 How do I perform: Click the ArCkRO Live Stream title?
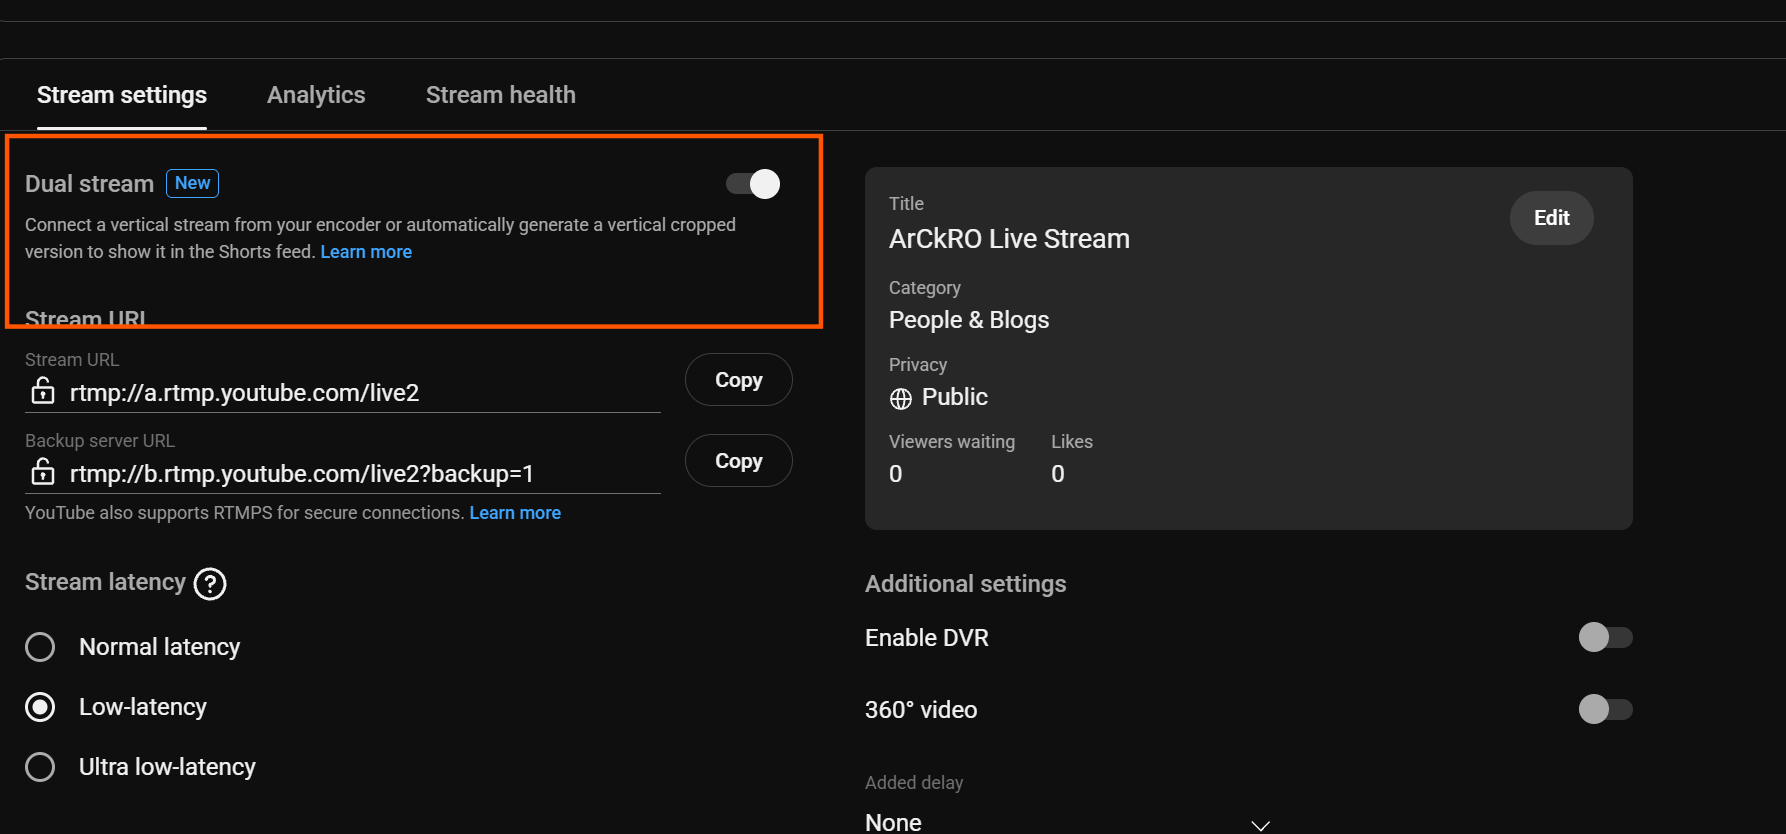click(x=1009, y=239)
